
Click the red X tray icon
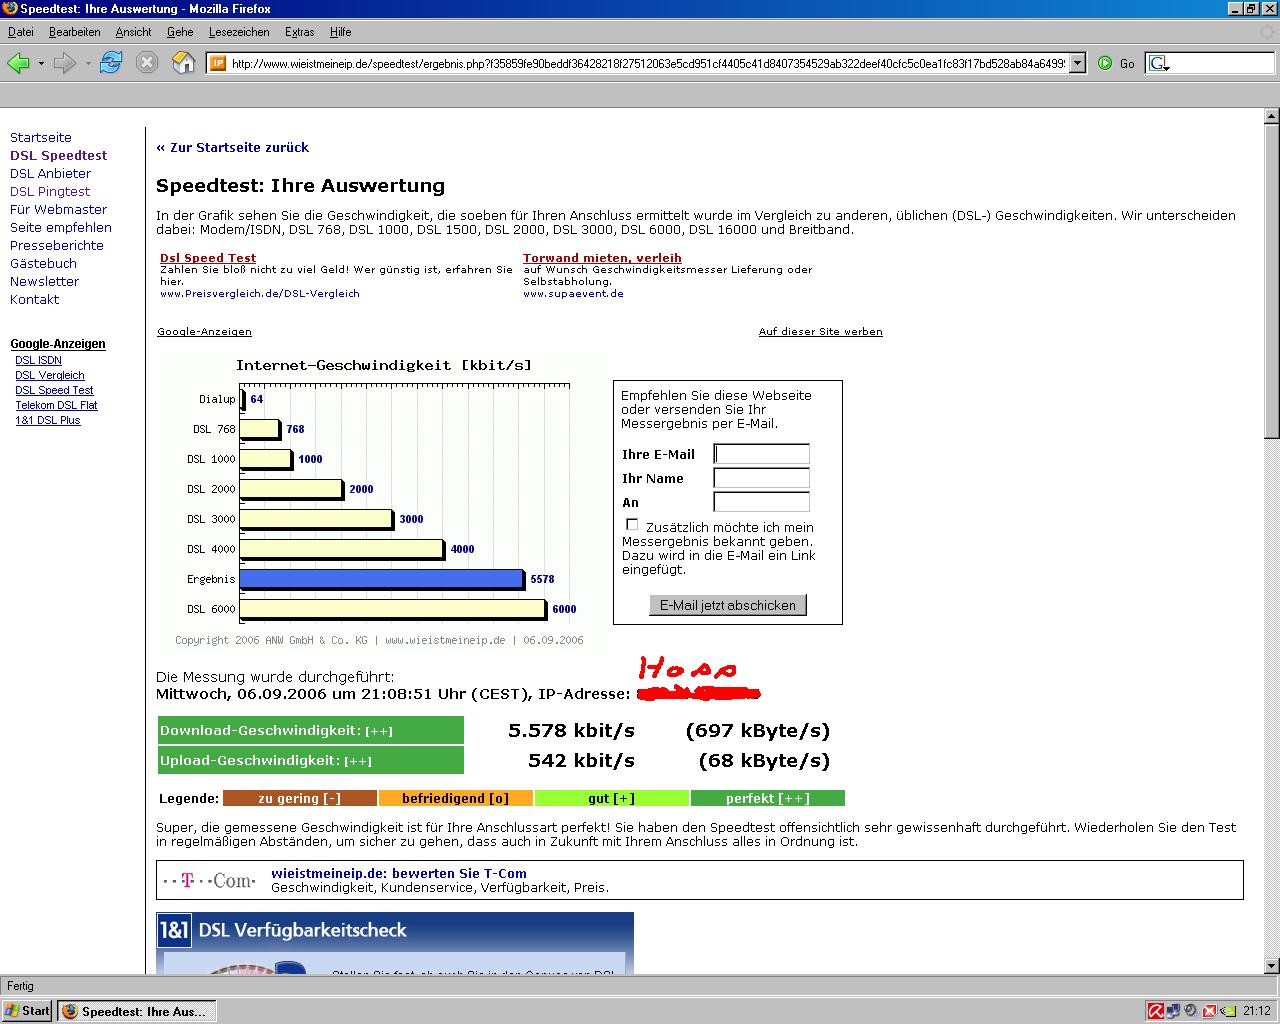click(x=1208, y=1011)
